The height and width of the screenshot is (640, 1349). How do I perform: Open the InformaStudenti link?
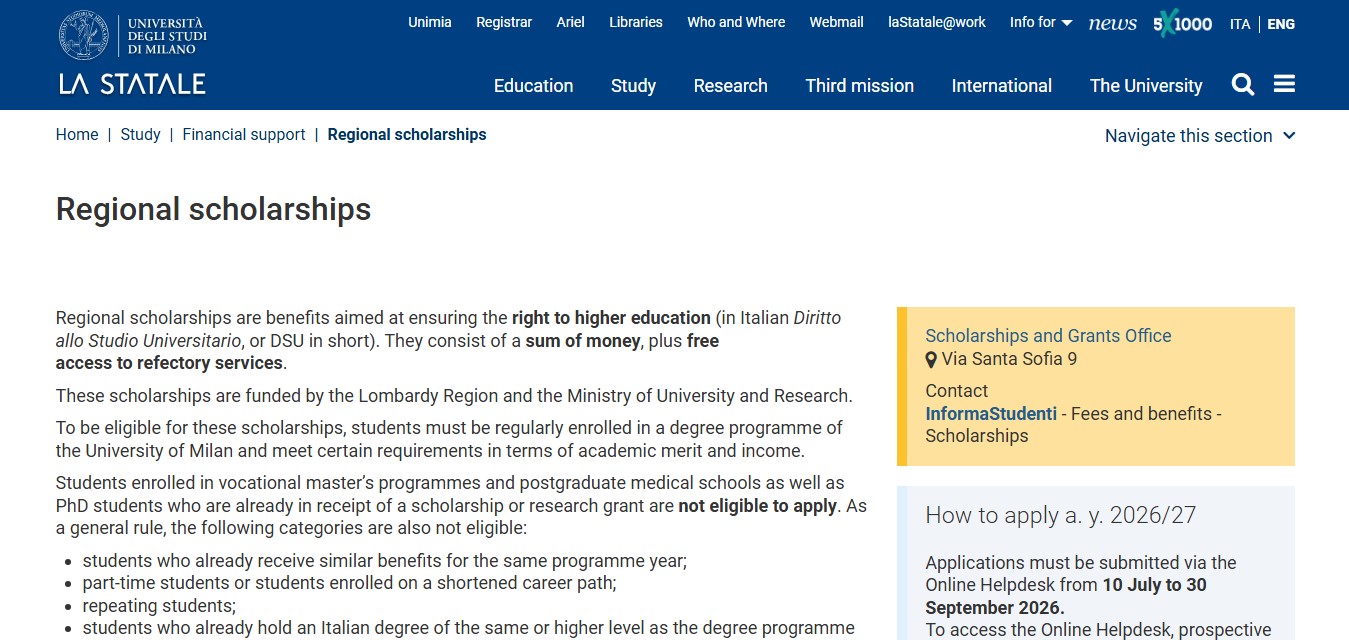tap(991, 414)
